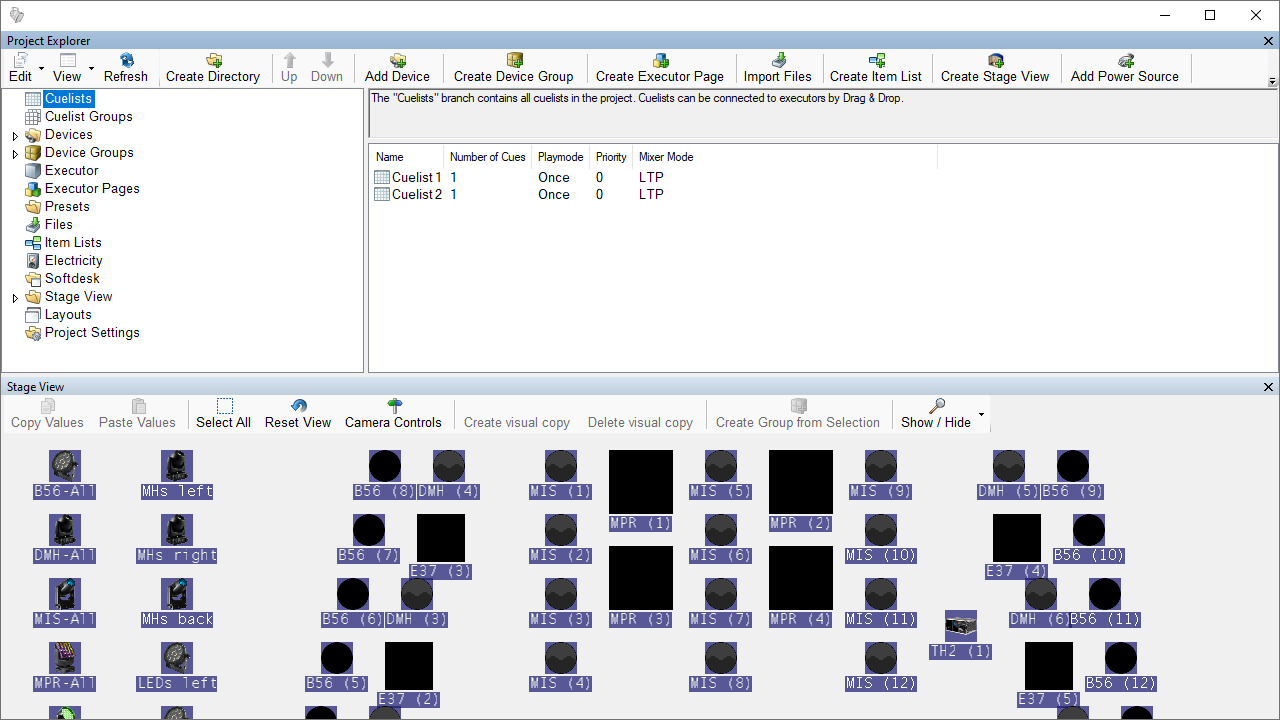1280x720 pixels.
Task: Click the Import Files icon
Action: click(x=778, y=61)
